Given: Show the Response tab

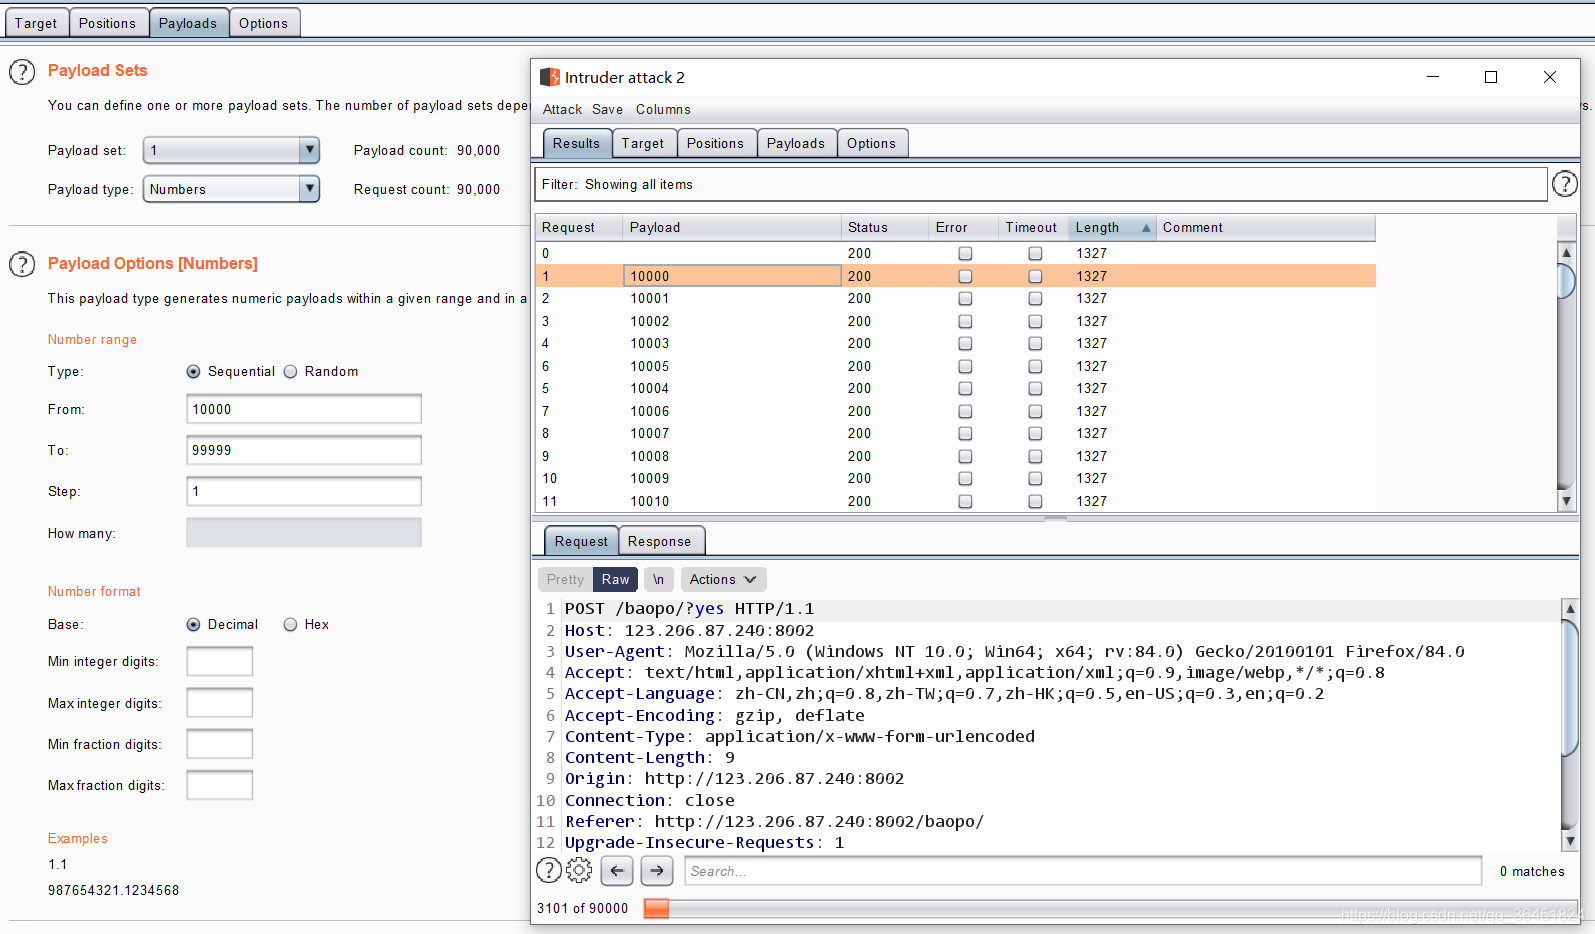Looking at the screenshot, I should (660, 541).
